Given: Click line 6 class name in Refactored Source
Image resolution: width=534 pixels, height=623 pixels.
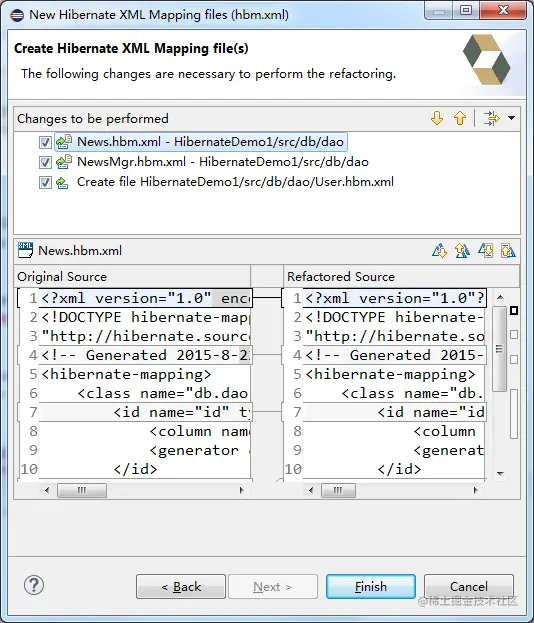Looking at the screenshot, I should [412, 393].
